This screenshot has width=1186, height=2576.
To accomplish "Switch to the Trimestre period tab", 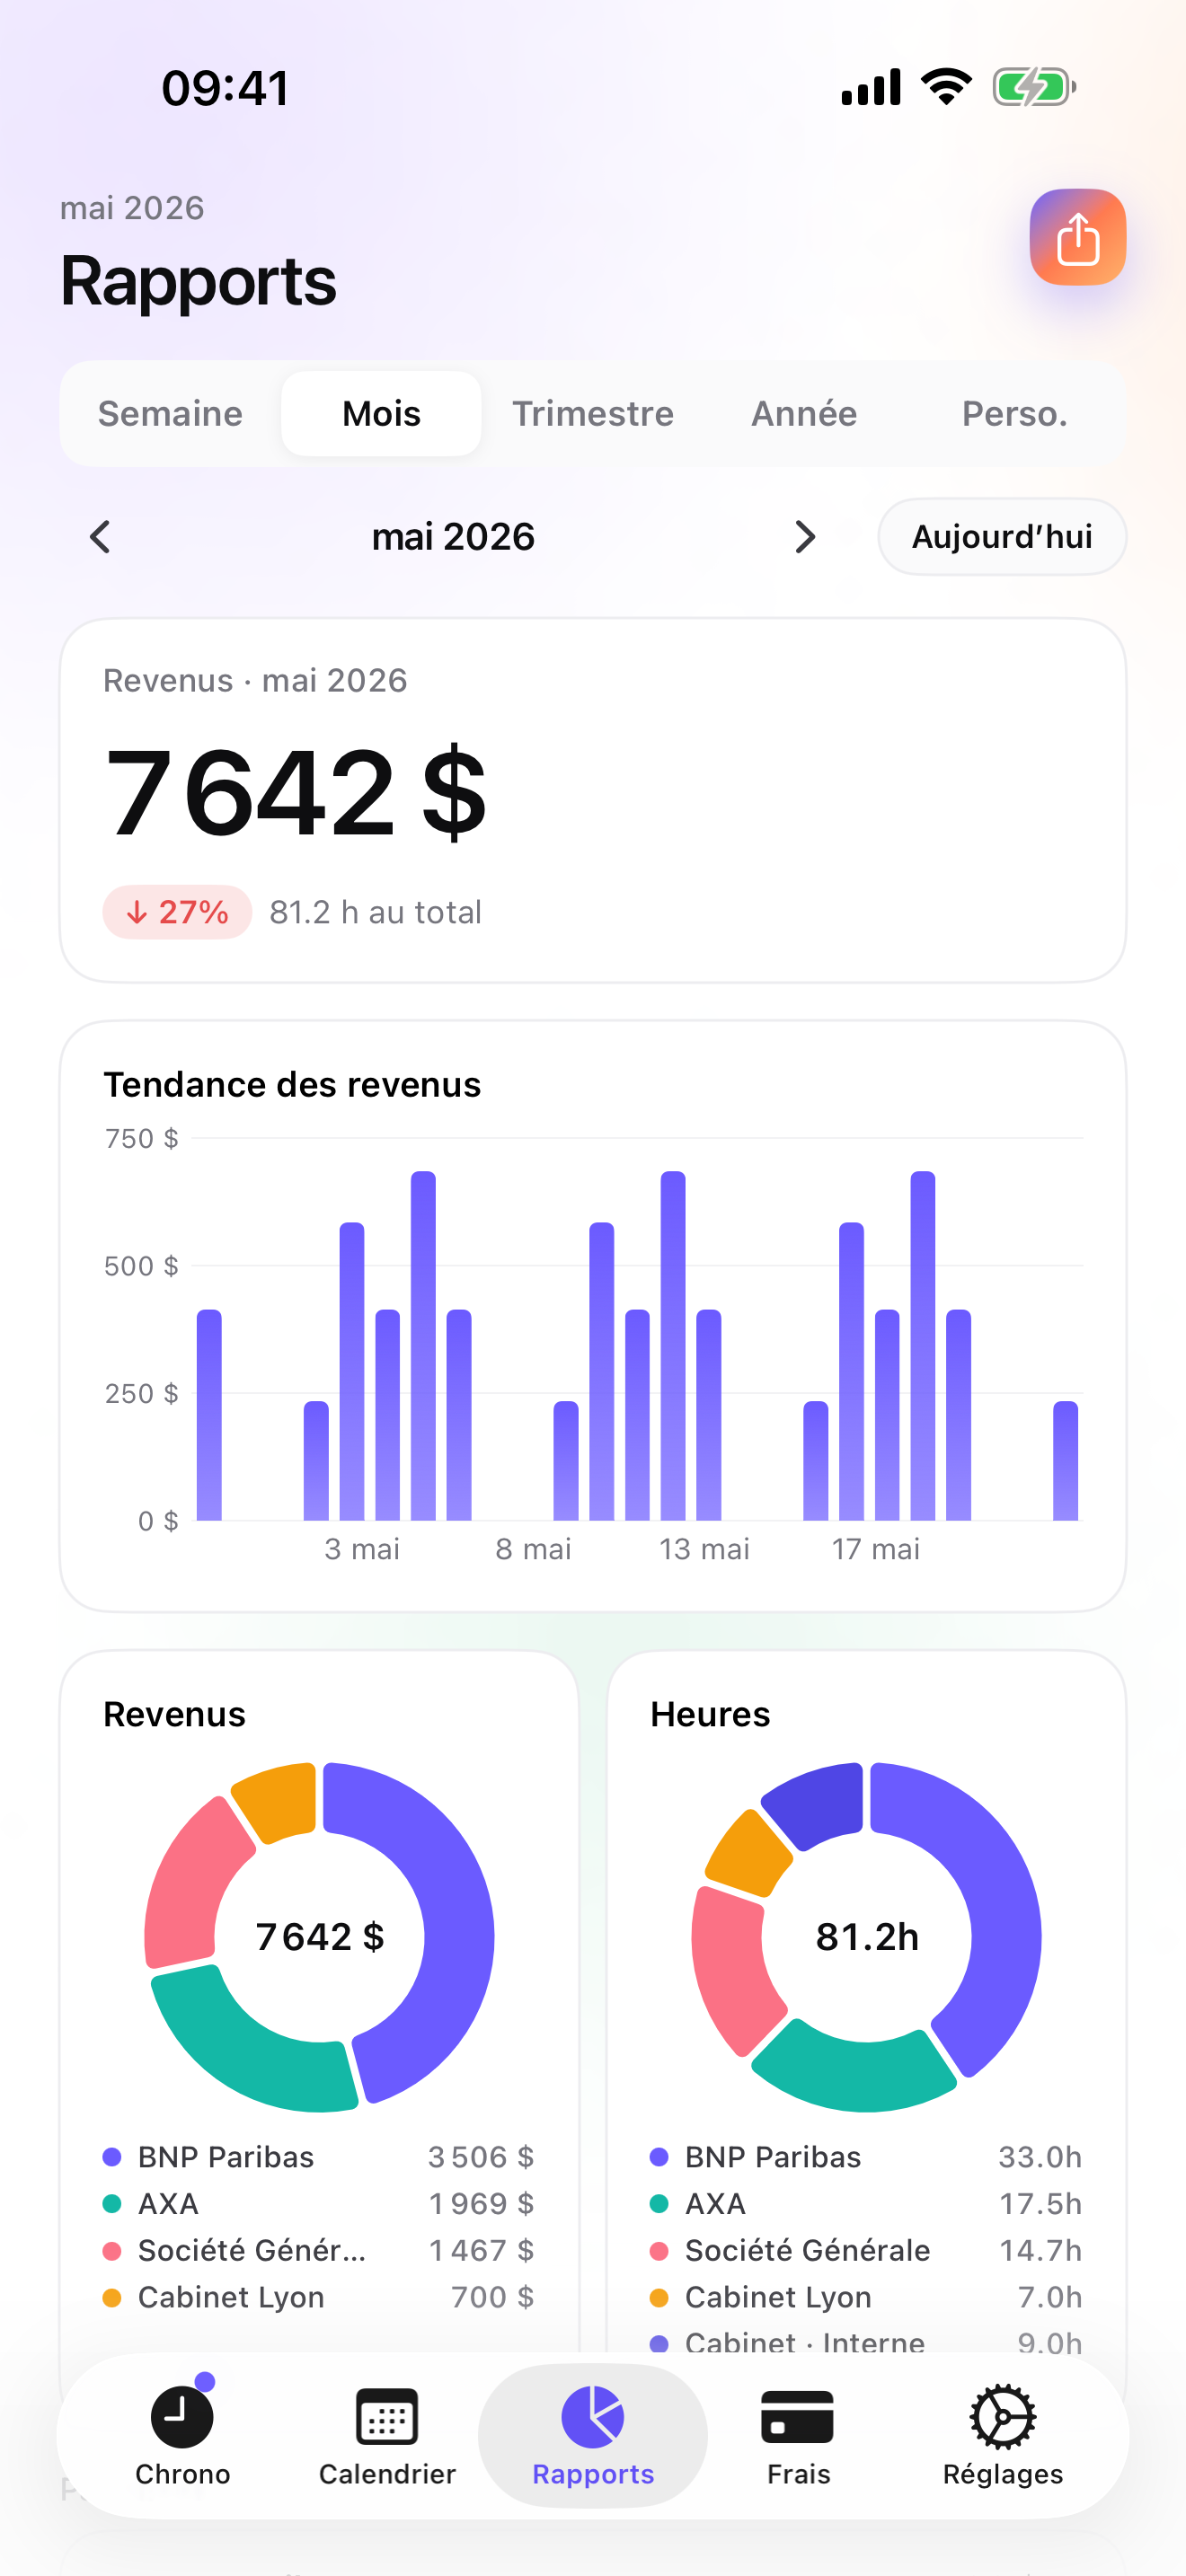I will point(593,414).
